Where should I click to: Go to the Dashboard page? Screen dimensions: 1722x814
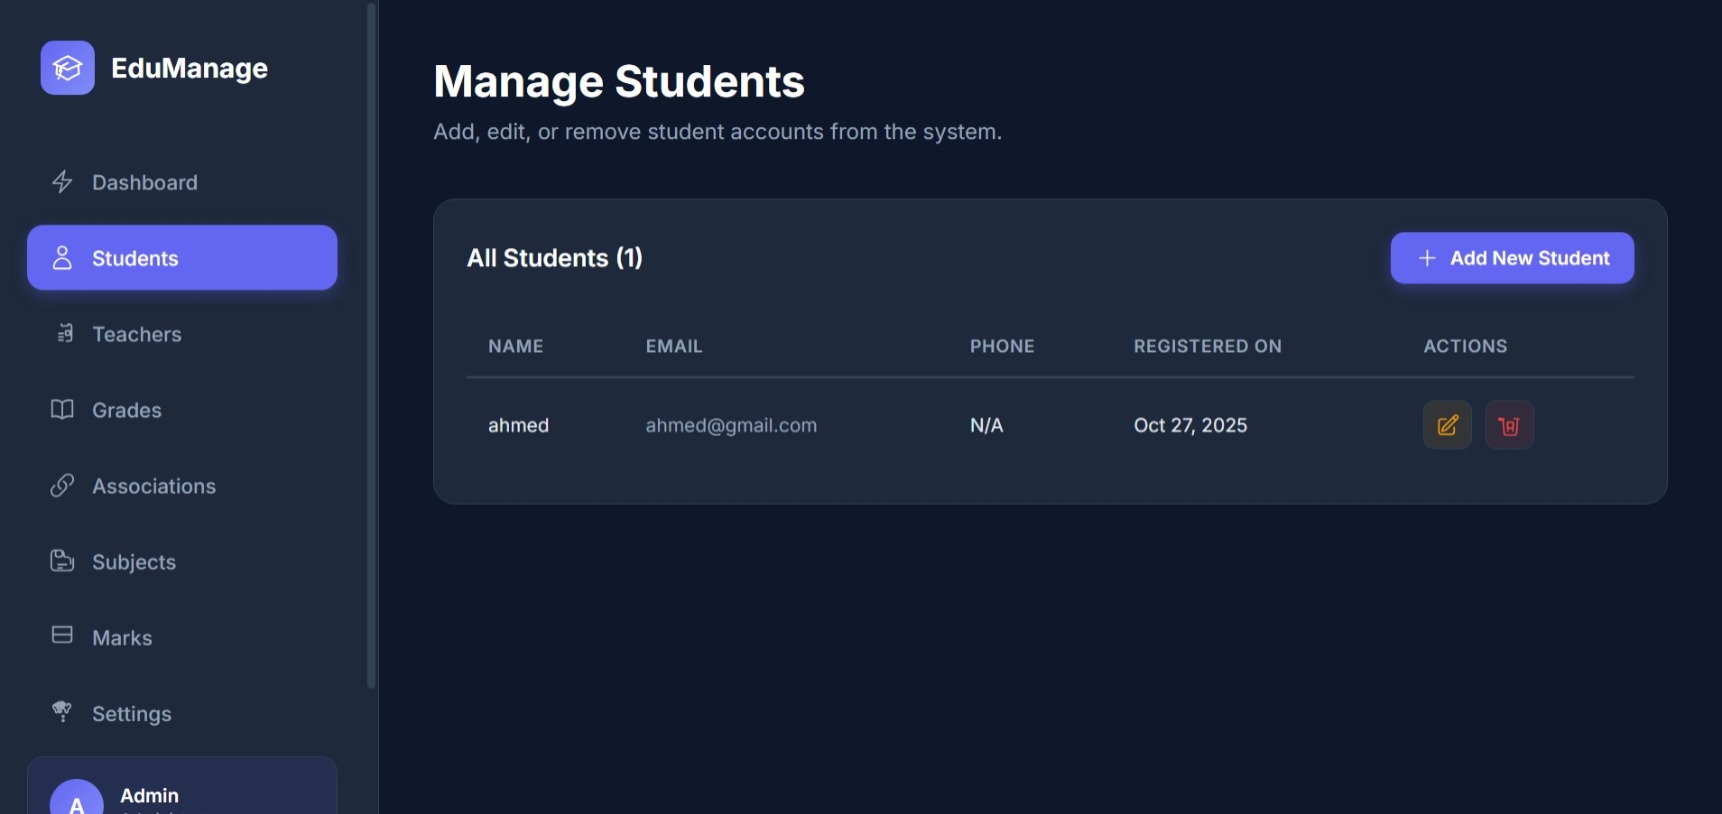144,183
